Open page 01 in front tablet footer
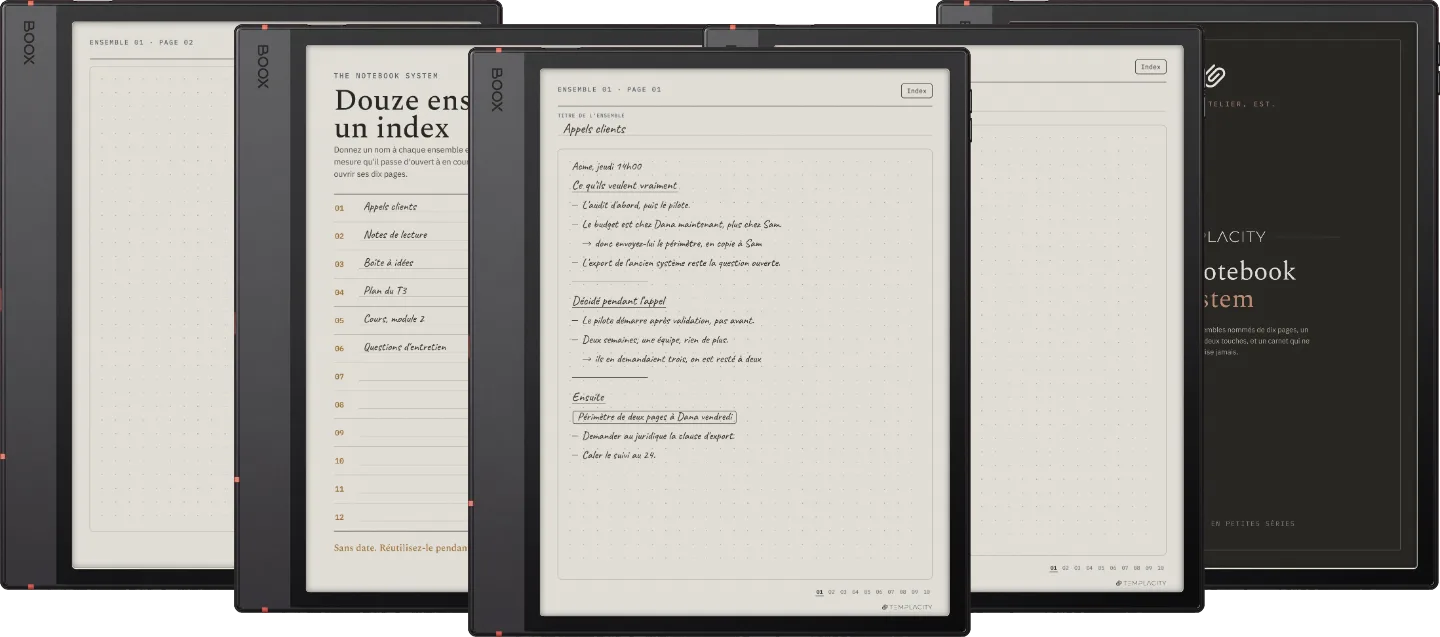 point(820,592)
